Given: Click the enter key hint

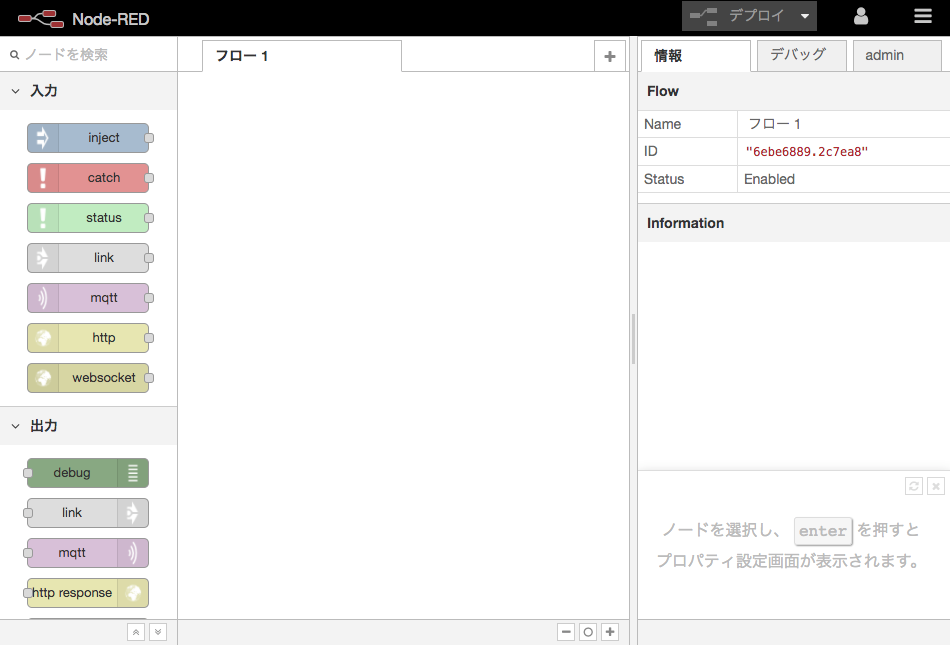Looking at the screenshot, I should point(823,531).
